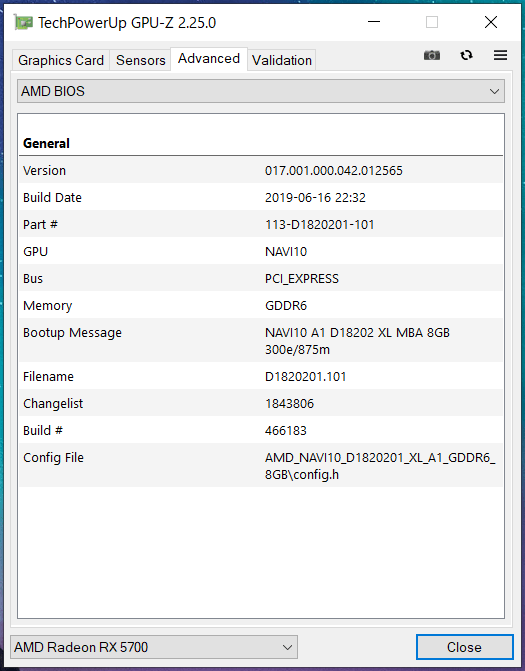Screen dimensions: 525x671
Task: Select the build date 2019-06-16 22:32
Action: 315,198
